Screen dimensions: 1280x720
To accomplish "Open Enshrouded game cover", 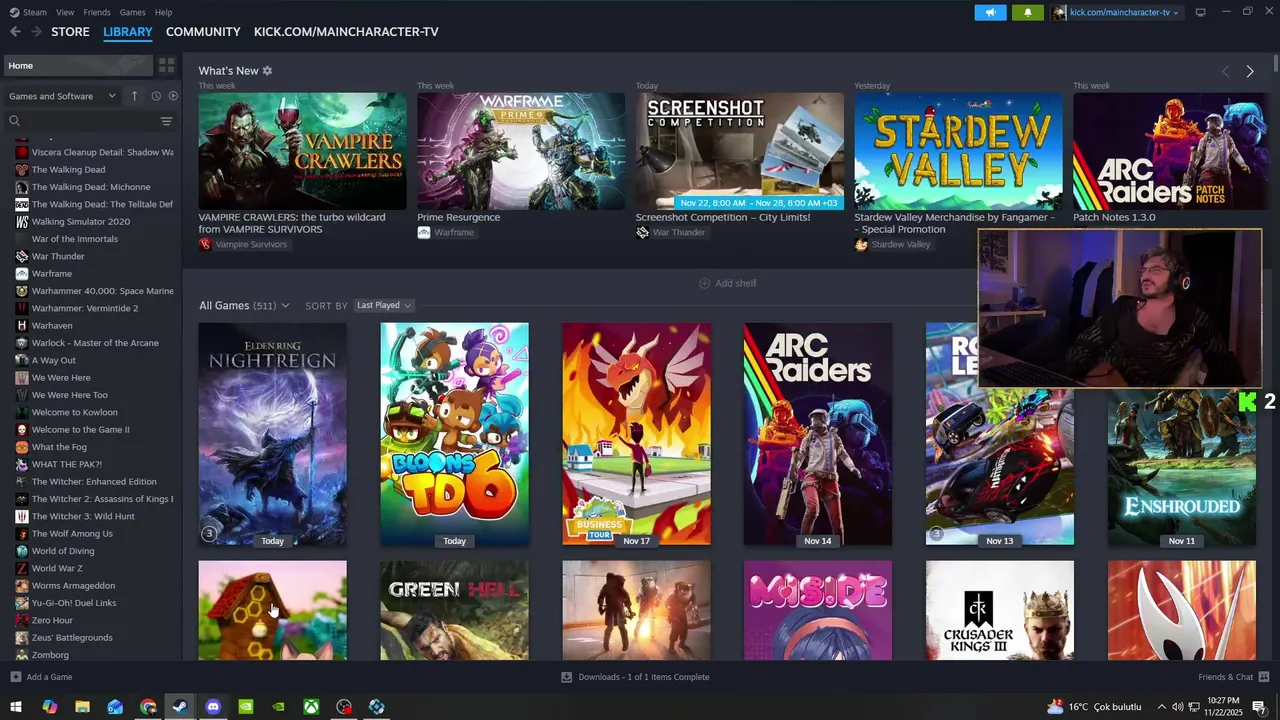I will 1182,467.
